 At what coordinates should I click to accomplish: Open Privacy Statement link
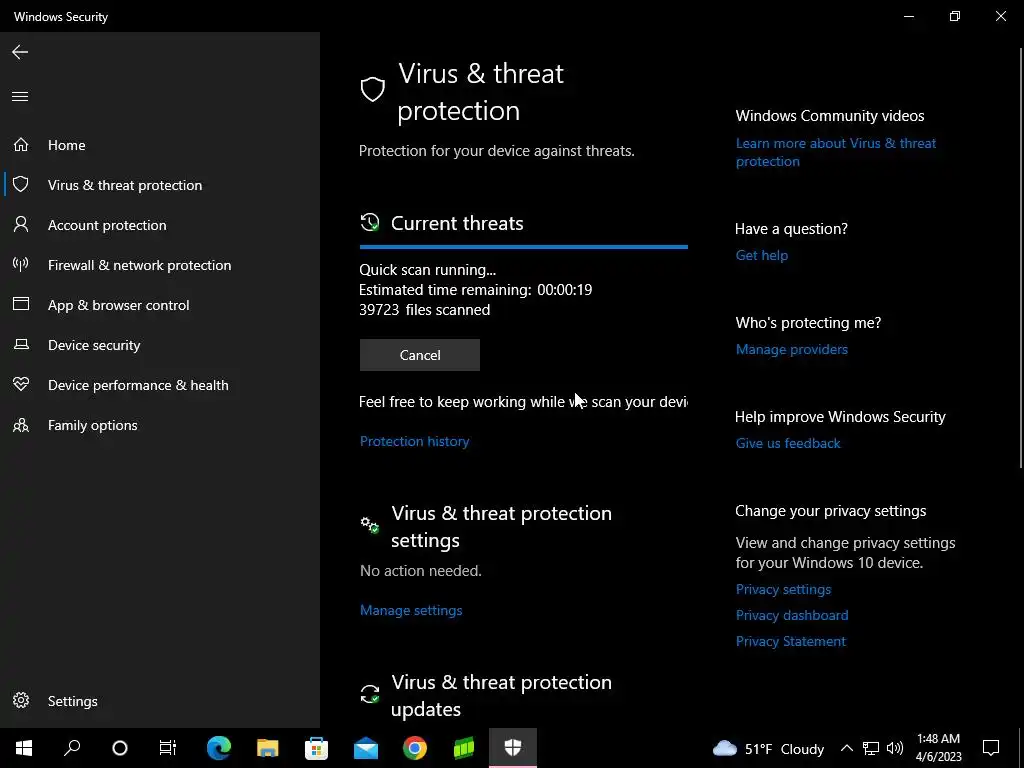coord(791,641)
